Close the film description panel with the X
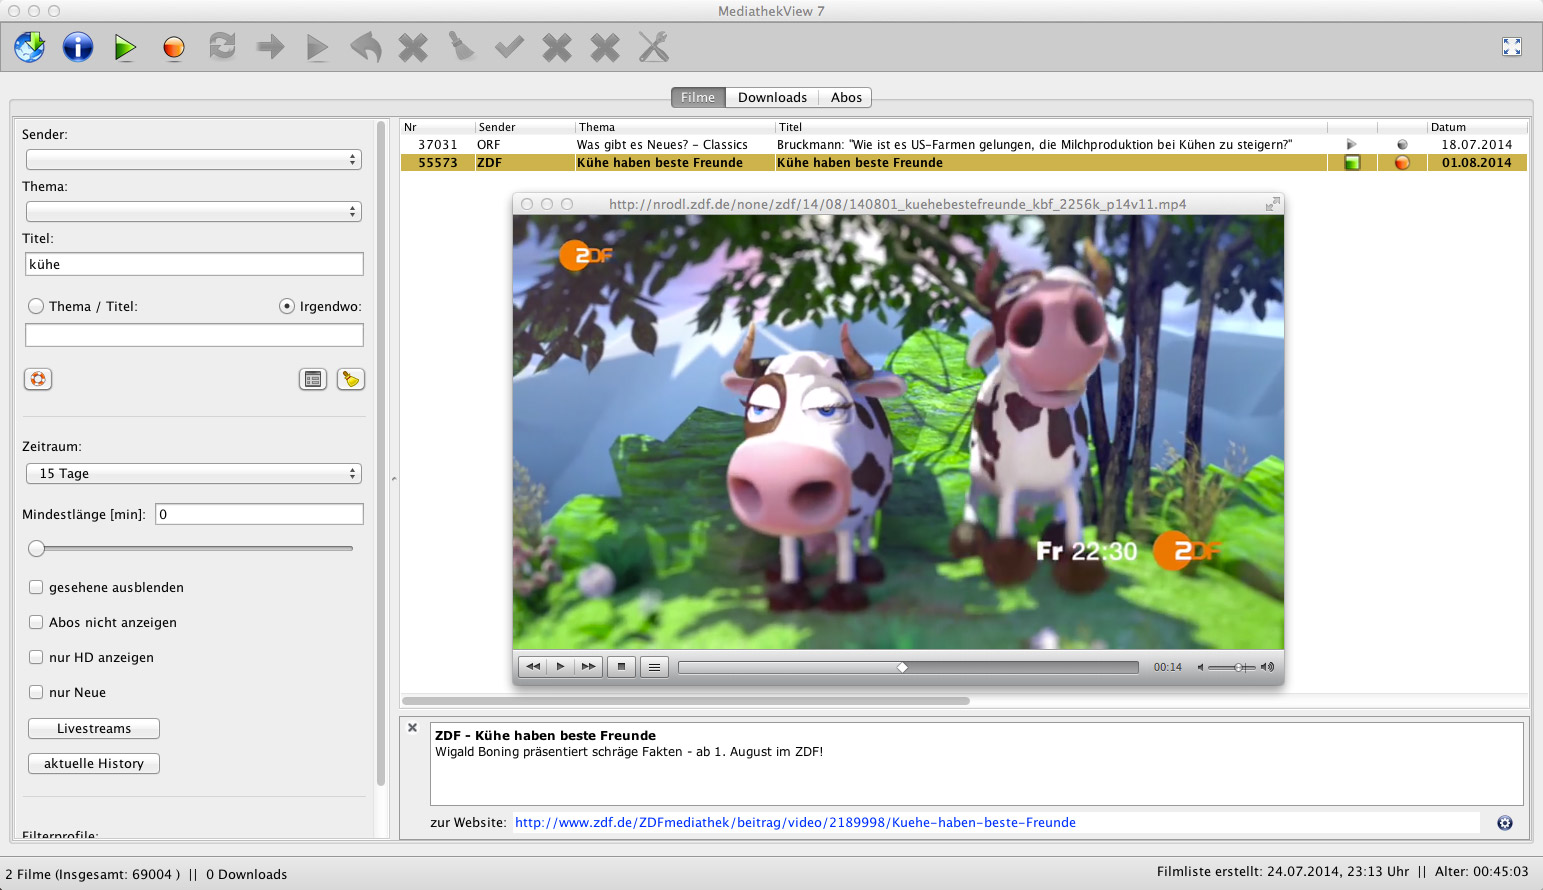This screenshot has height=890, width=1543. (x=412, y=728)
